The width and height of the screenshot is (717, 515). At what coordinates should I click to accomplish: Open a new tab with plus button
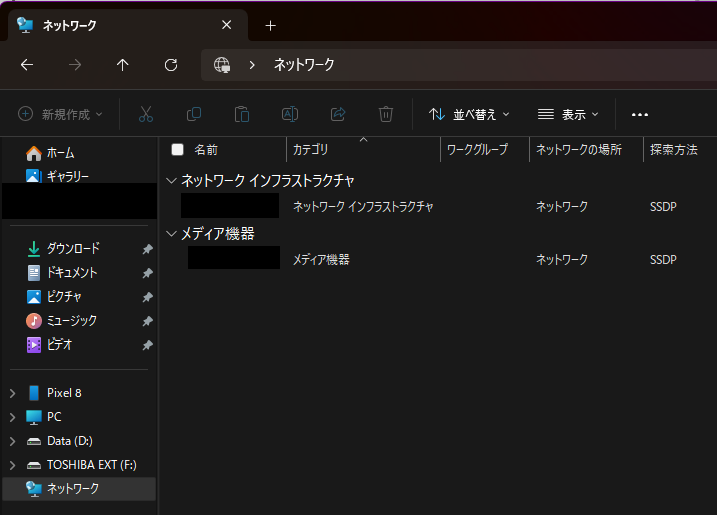pos(270,26)
